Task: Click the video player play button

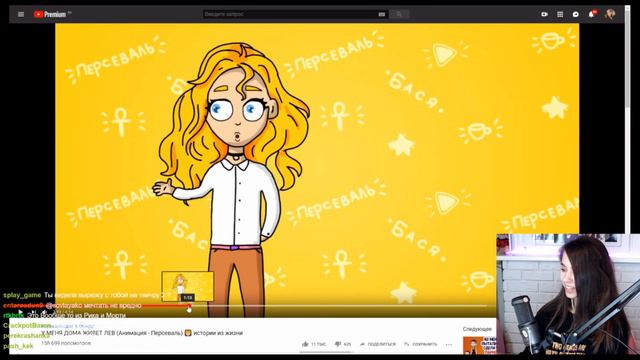Action: click(20, 313)
